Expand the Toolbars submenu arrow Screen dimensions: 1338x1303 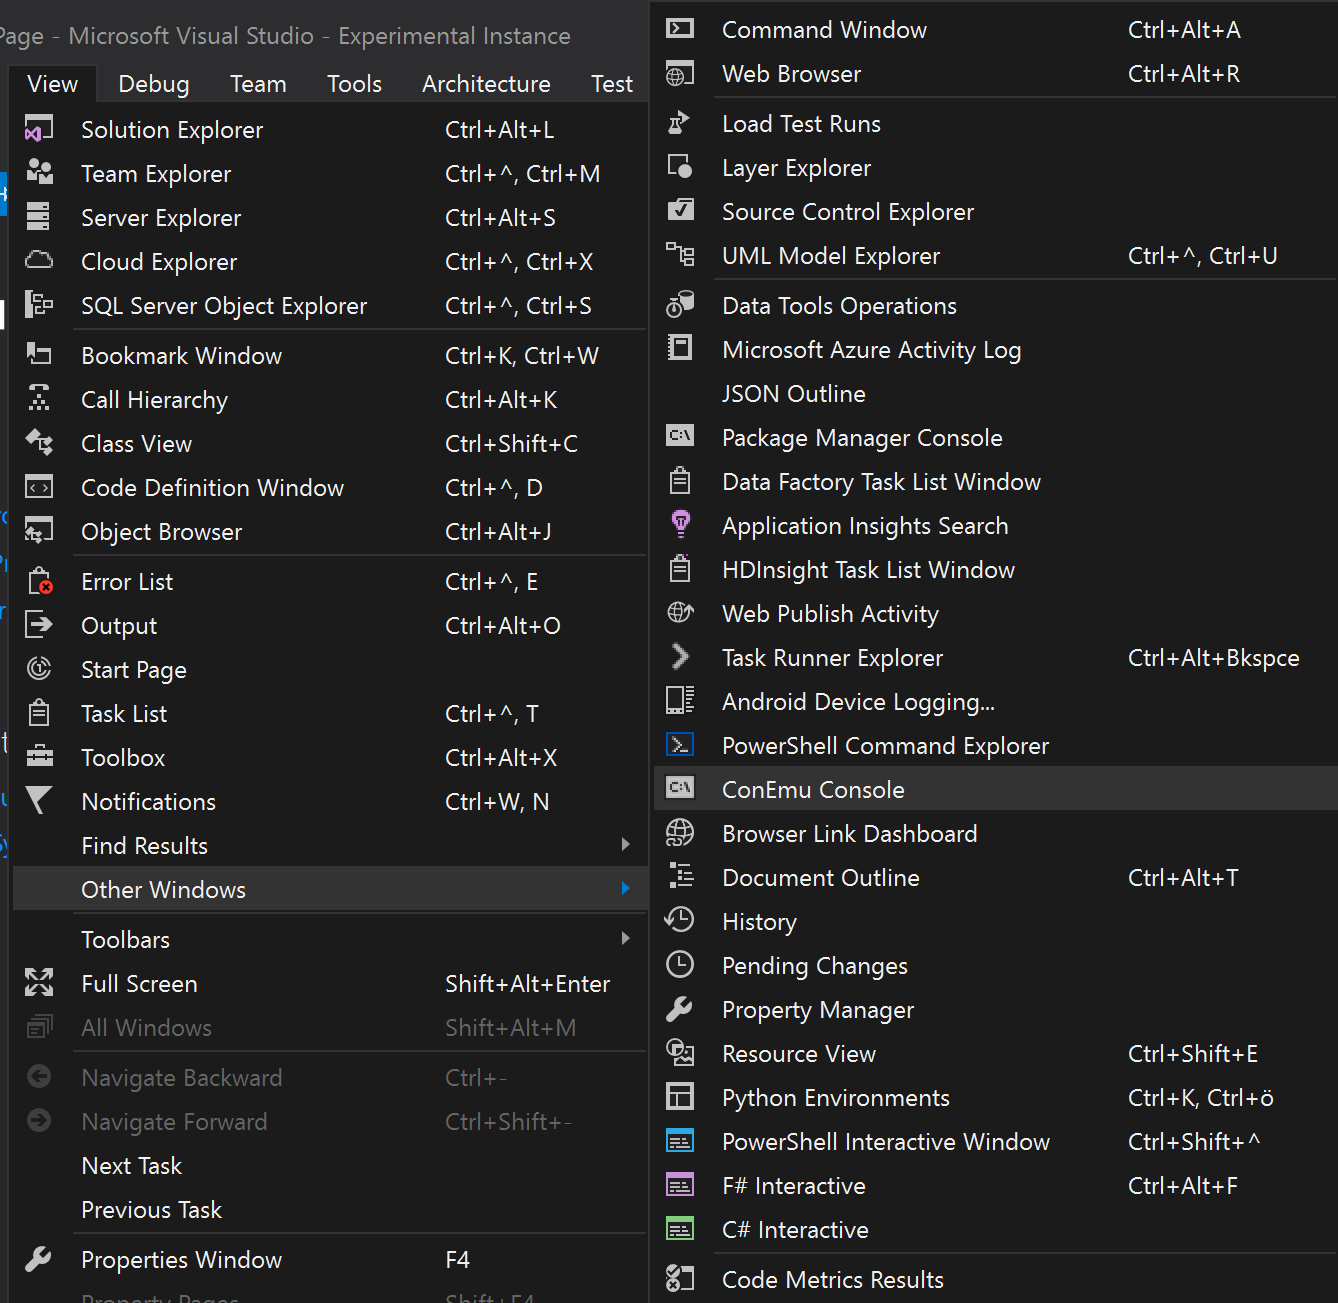click(x=625, y=940)
